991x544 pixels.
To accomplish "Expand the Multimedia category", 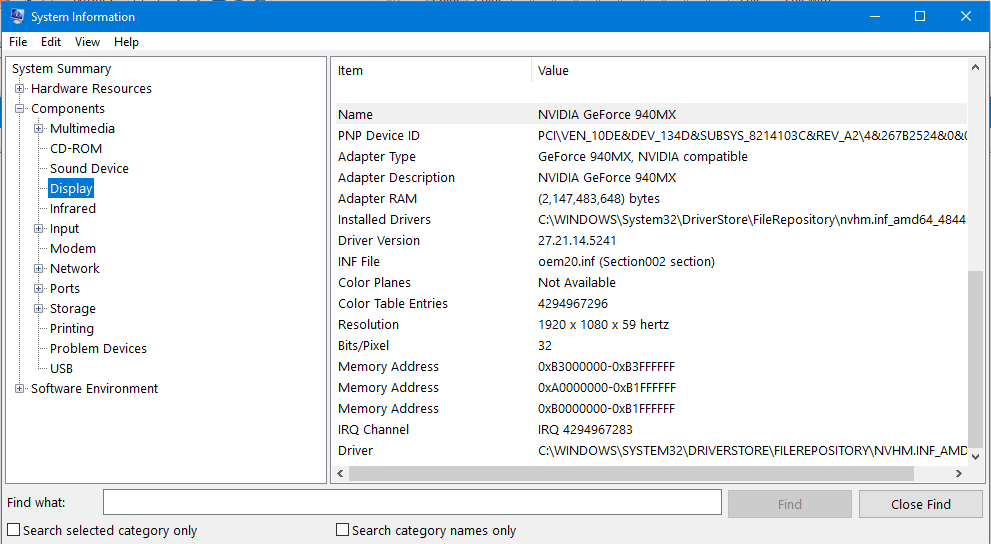I will (x=39, y=129).
